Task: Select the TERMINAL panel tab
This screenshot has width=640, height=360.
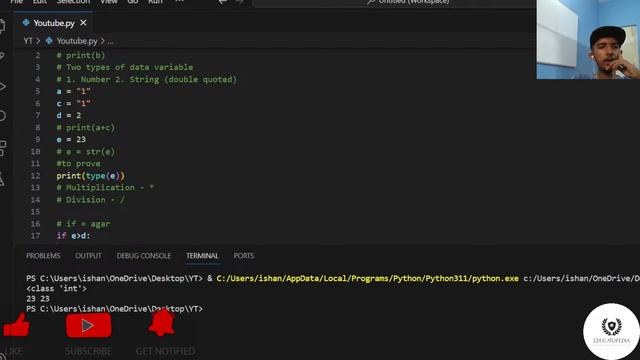Action: click(x=202, y=256)
